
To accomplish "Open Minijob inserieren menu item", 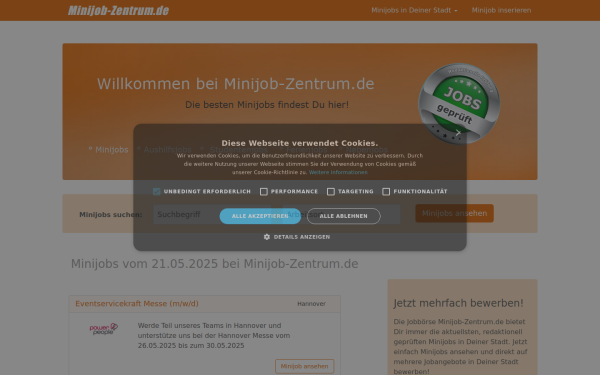I will pos(501,10).
